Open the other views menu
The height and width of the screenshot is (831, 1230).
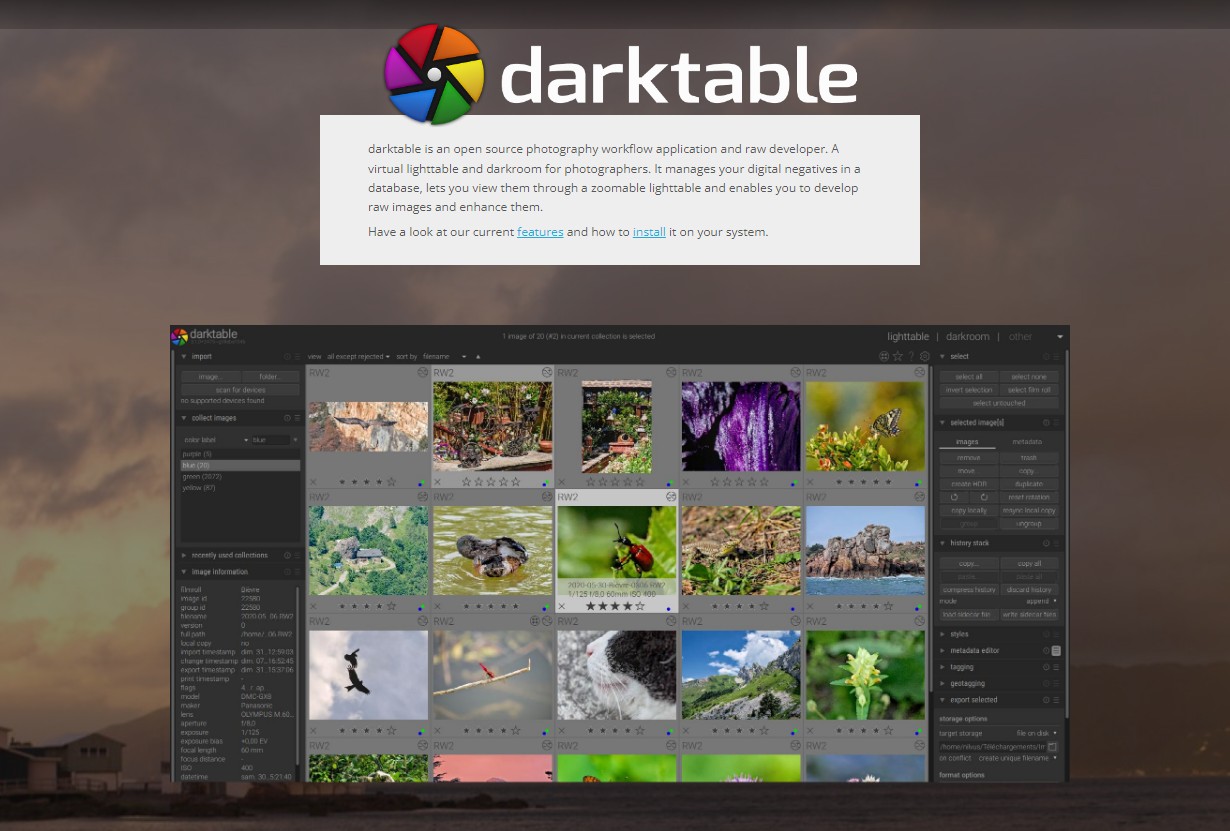(x=1020, y=337)
